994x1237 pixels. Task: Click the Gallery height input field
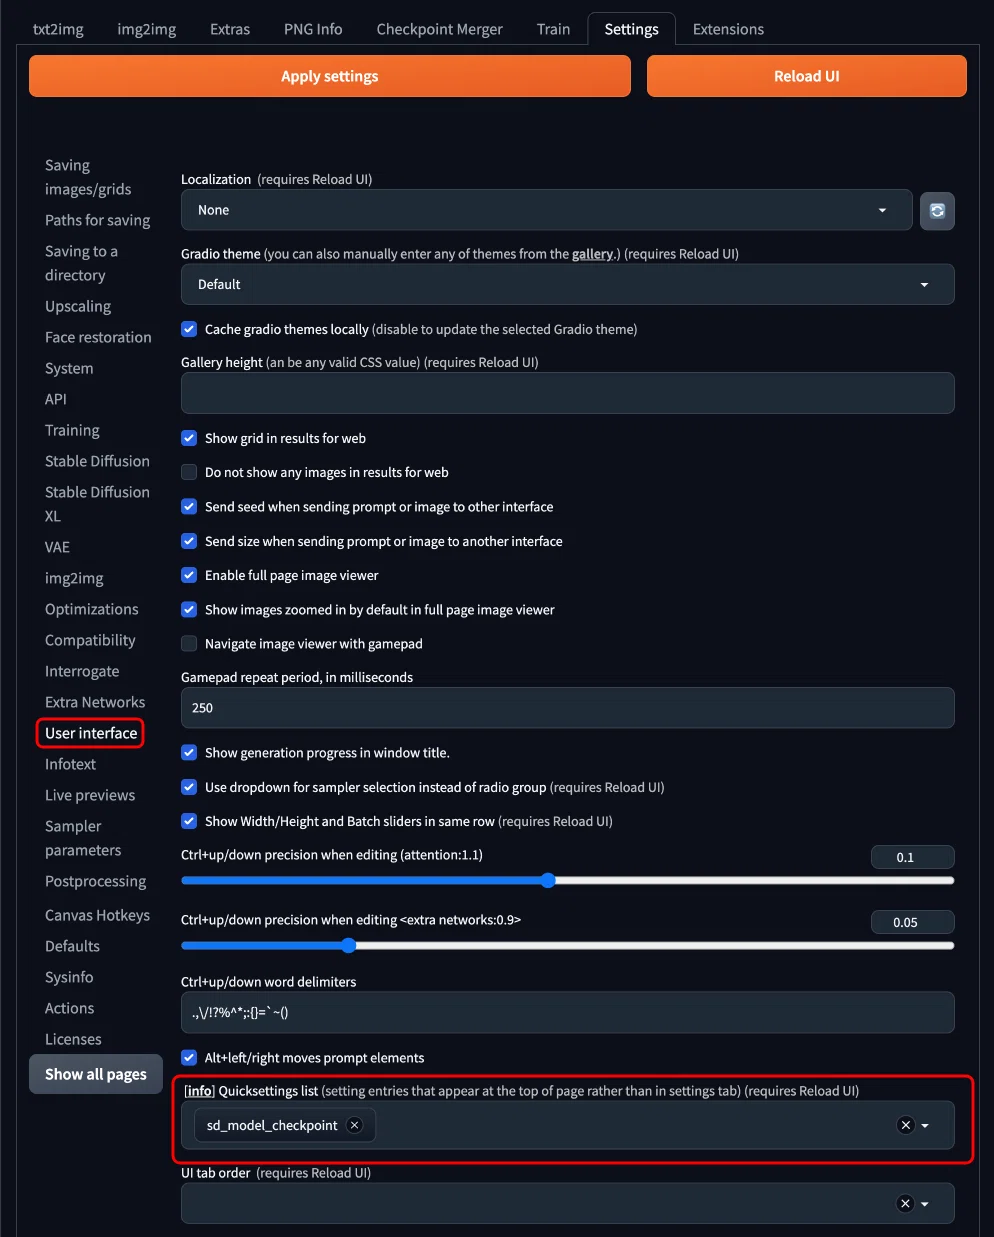click(567, 393)
